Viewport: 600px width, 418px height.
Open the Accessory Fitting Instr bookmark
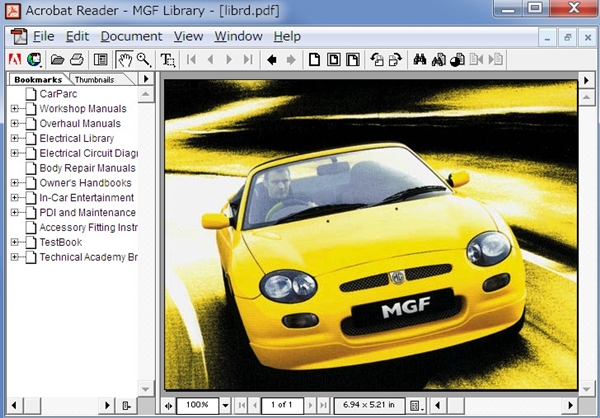[88, 227]
